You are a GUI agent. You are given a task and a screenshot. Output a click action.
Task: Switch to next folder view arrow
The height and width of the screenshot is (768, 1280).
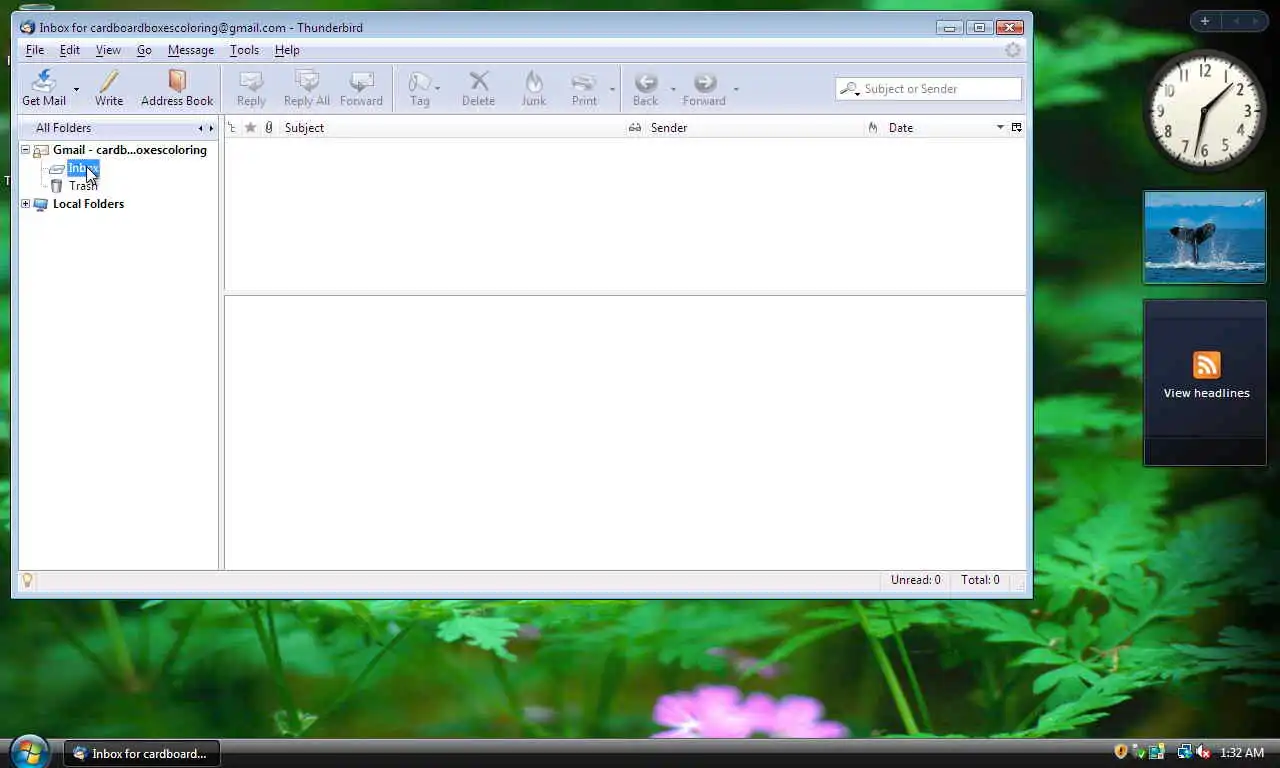coord(211,128)
